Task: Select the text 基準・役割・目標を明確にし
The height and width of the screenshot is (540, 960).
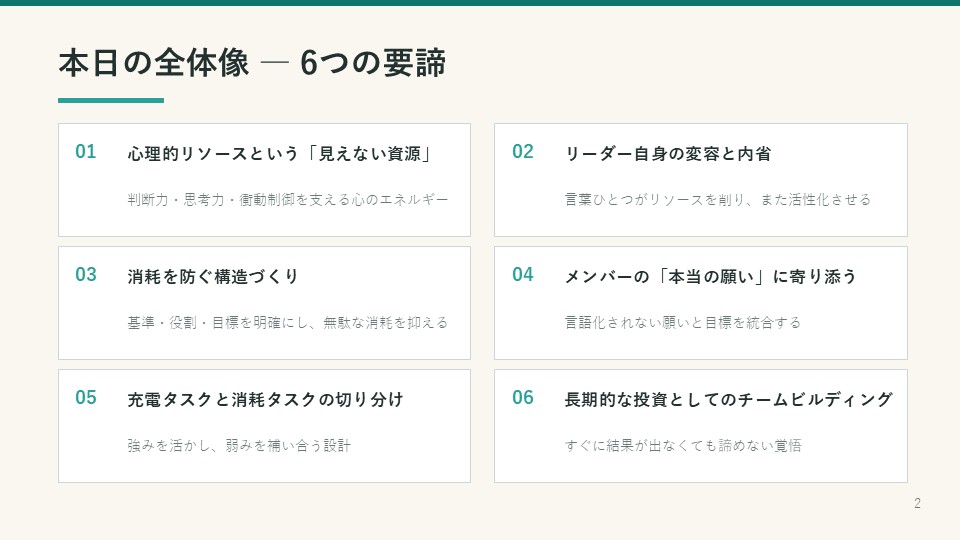Action: 218,323
